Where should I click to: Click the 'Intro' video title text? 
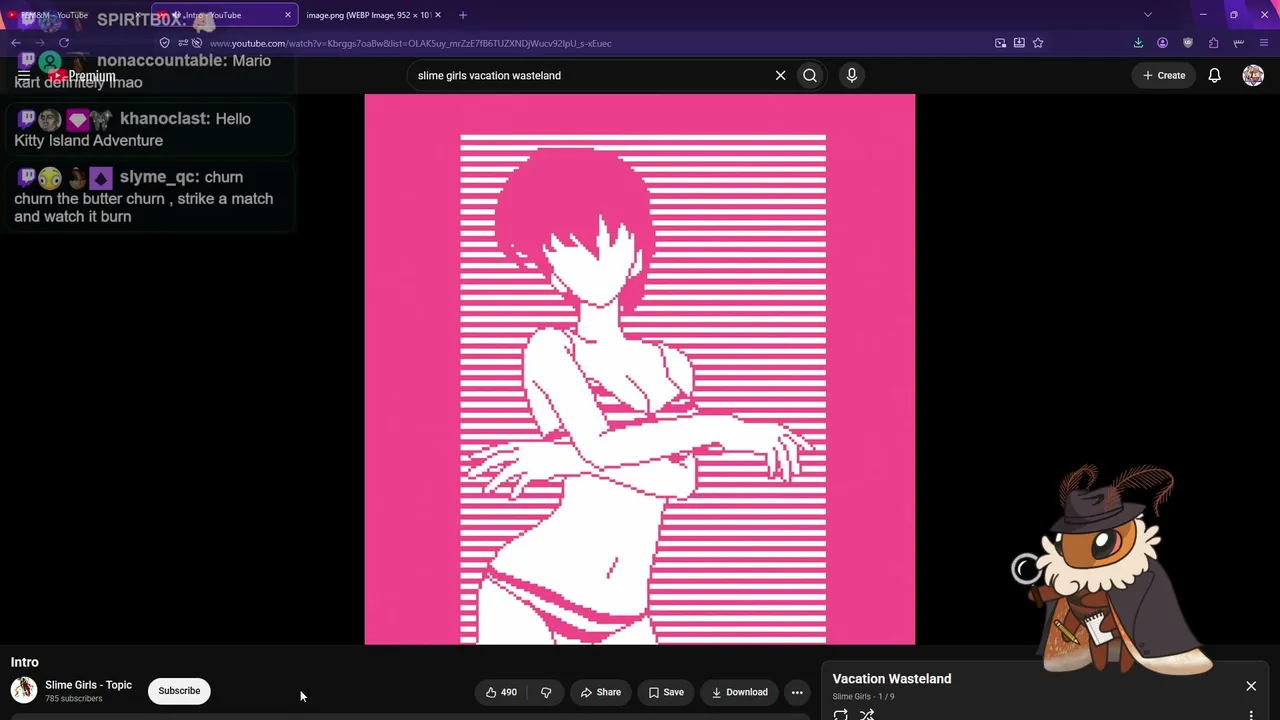25,662
